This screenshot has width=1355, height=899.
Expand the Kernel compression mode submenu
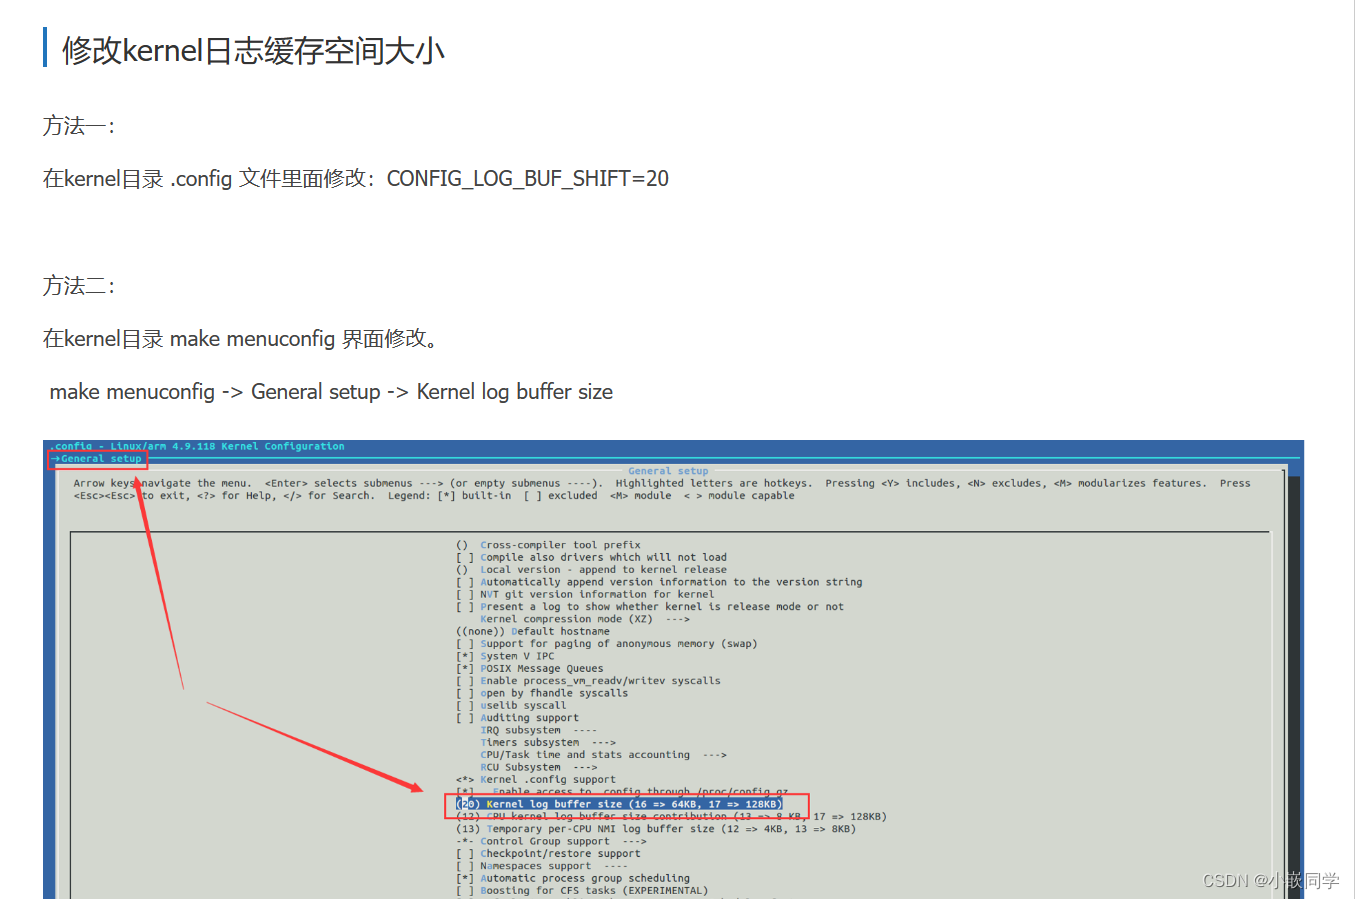560,618
